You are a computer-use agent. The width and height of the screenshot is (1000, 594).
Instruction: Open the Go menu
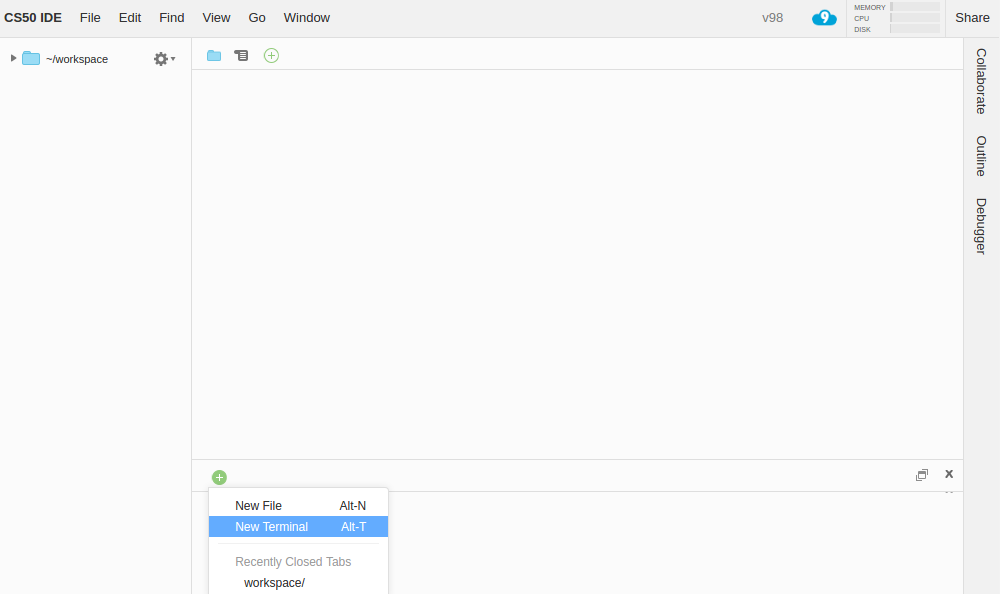(257, 18)
